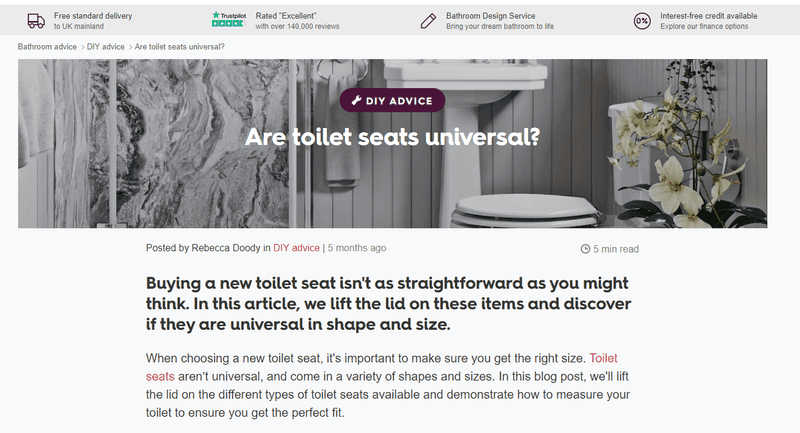Image resolution: width=800 pixels, height=433 pixels.
Task: Select Are toilet seats universal? breadcrumb
Action: pos(180,47)
